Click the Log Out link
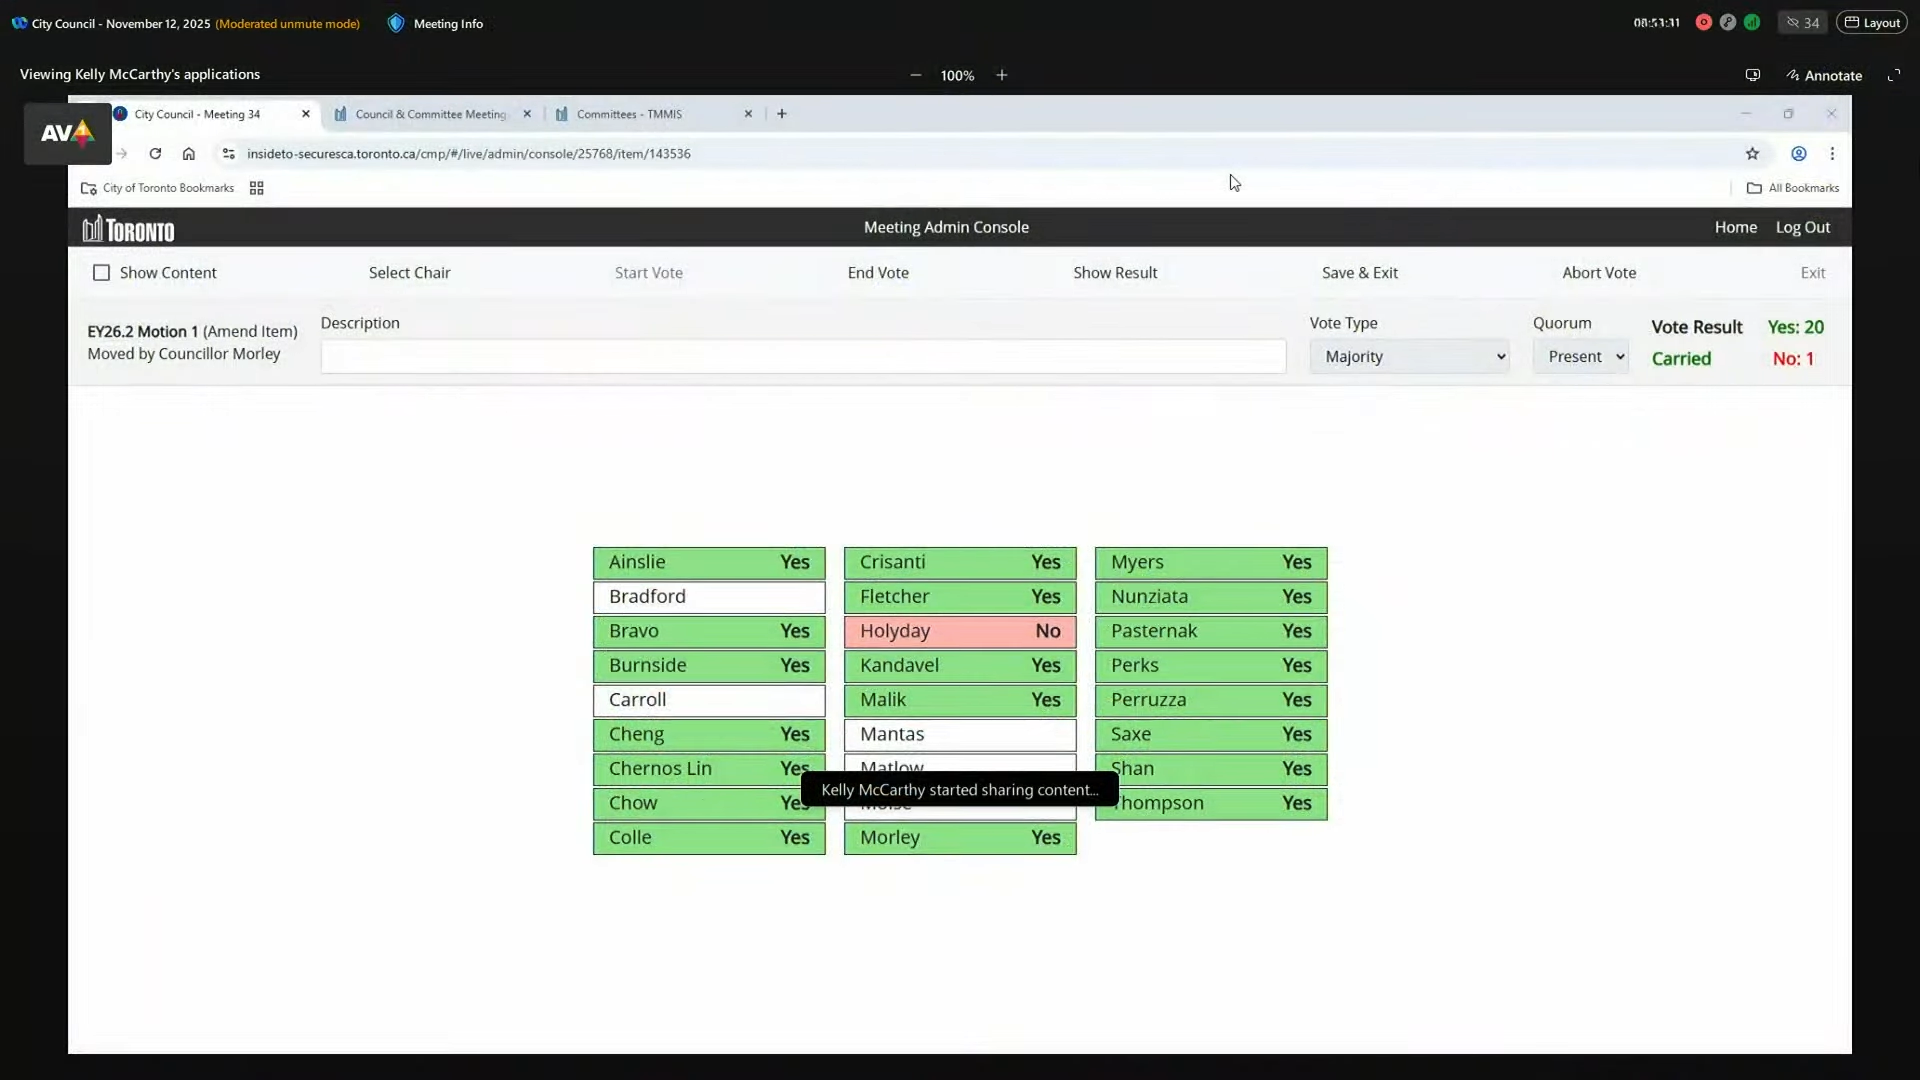Viewport: 1920px width, 1080px height. pos(1803,227)
